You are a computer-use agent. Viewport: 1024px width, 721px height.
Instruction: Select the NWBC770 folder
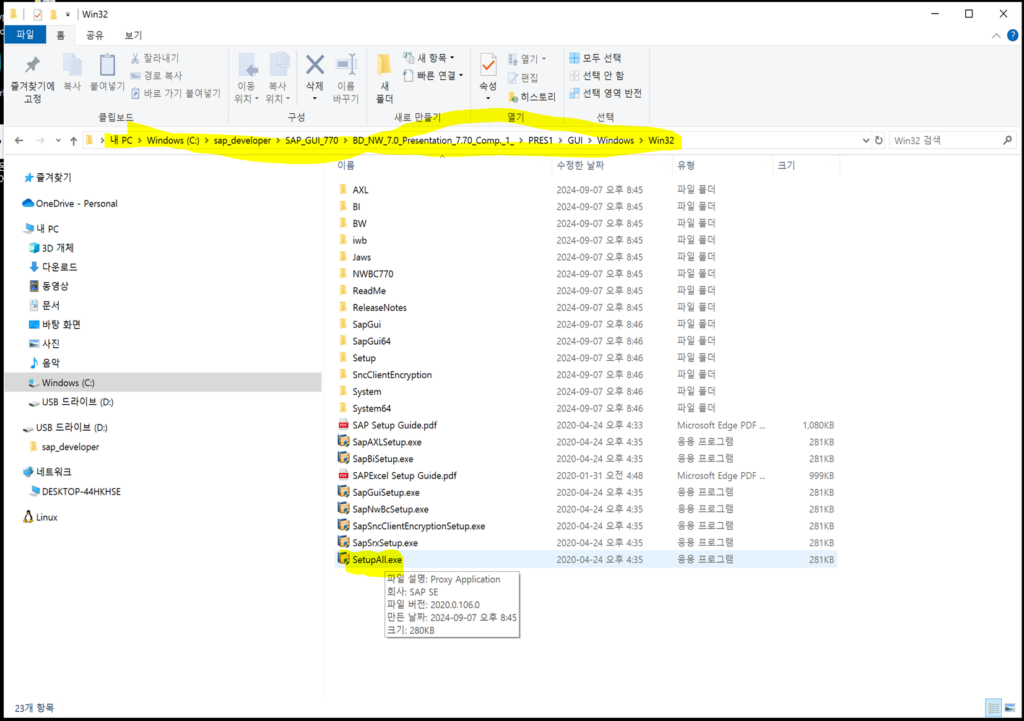pyautogui.click(x=366, y=274)
